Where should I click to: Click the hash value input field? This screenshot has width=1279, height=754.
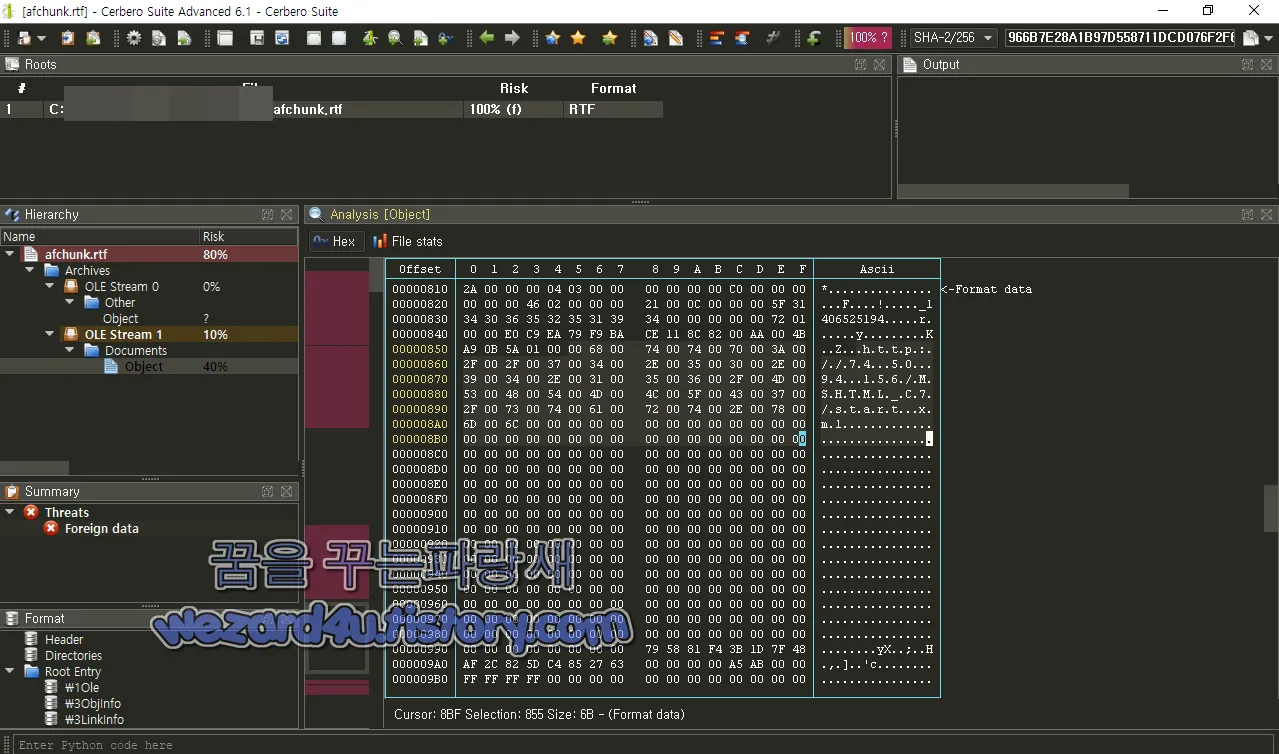pyautogui.click(x=1120, y=38)
